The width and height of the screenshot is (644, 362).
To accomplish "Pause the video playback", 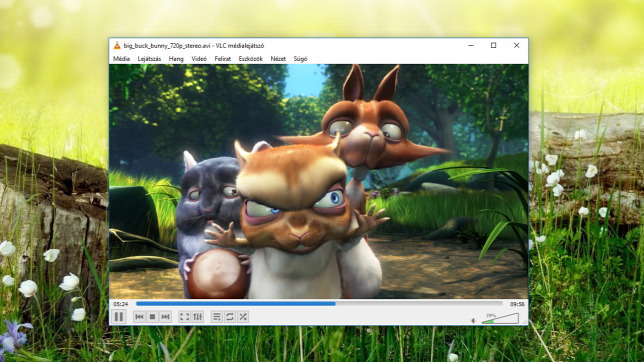I will click(119, 317).
